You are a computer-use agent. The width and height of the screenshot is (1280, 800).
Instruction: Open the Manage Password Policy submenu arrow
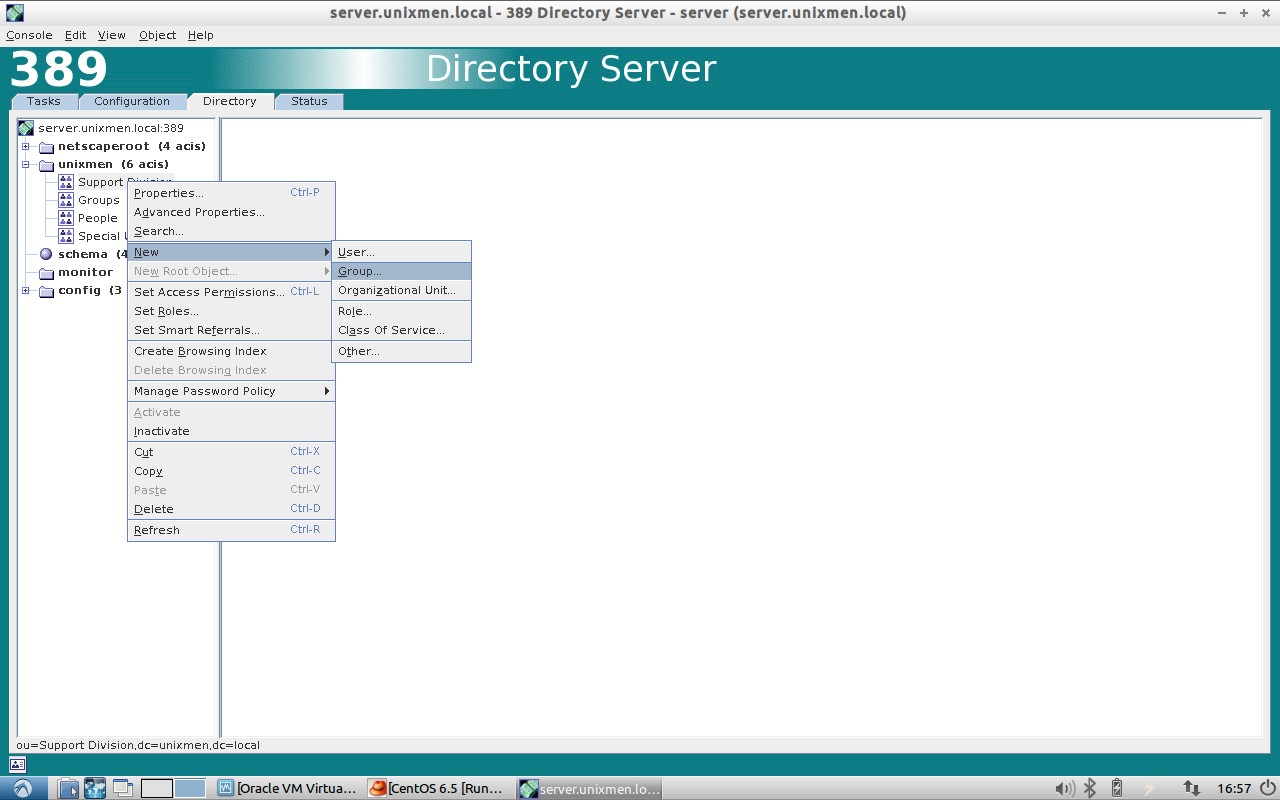pyautogui.click(x=326, y=391)
